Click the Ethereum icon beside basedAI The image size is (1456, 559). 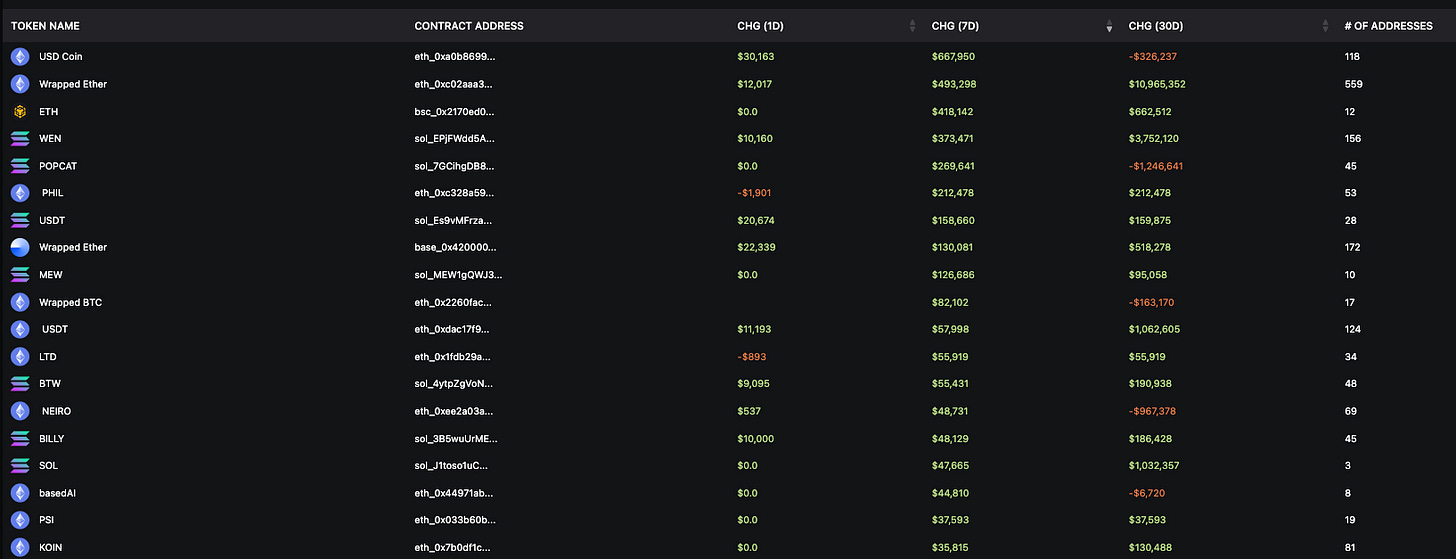point(19,493)
